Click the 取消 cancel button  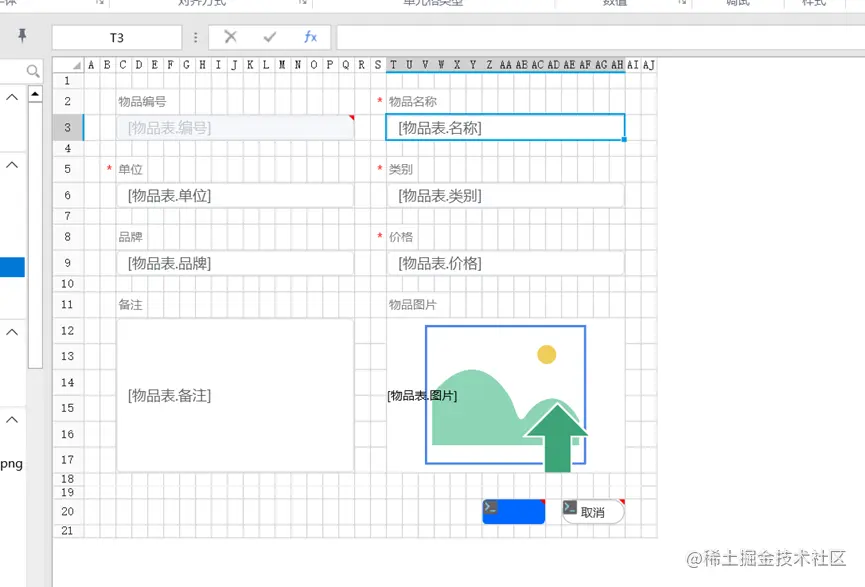tap(594, 511)
